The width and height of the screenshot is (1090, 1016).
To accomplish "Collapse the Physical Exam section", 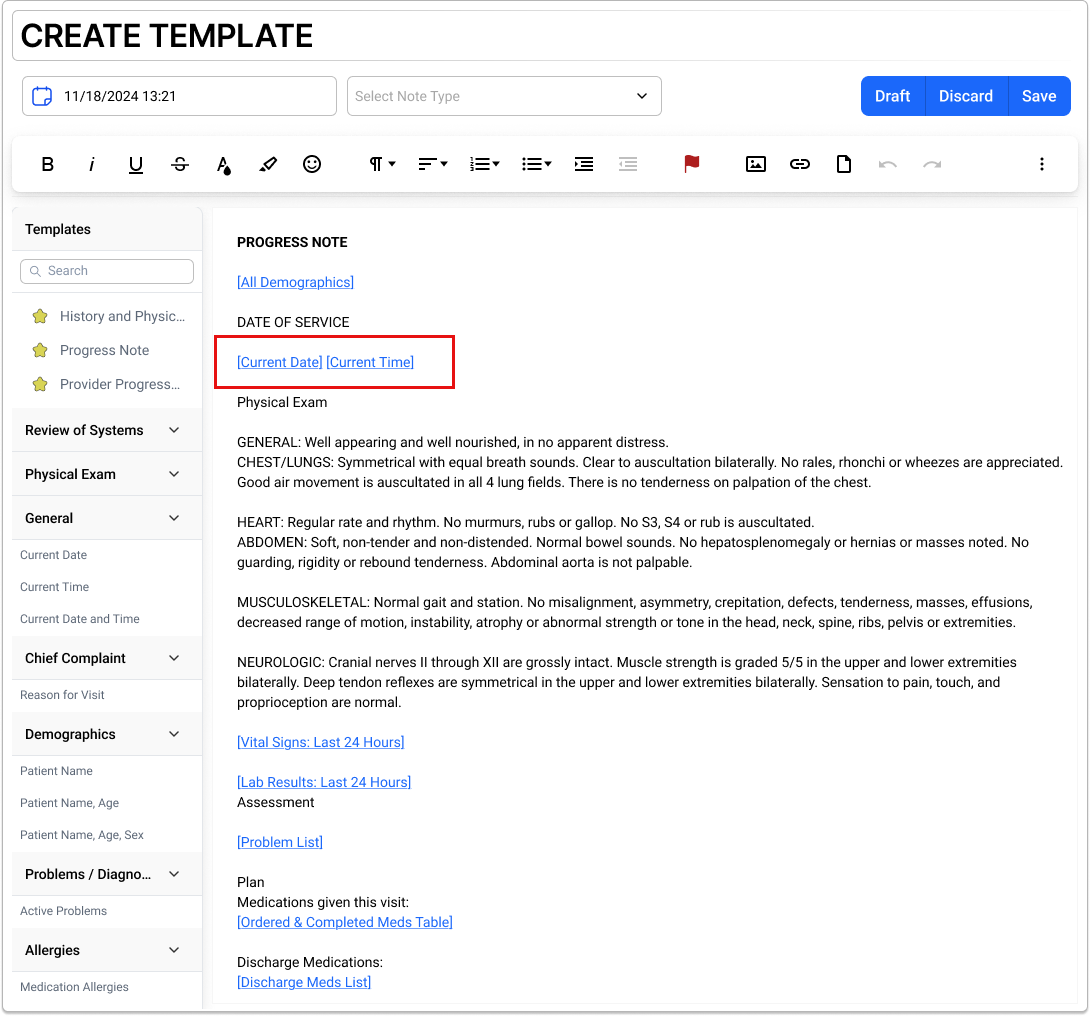I will pyautogui.click(x=106, y=473).
